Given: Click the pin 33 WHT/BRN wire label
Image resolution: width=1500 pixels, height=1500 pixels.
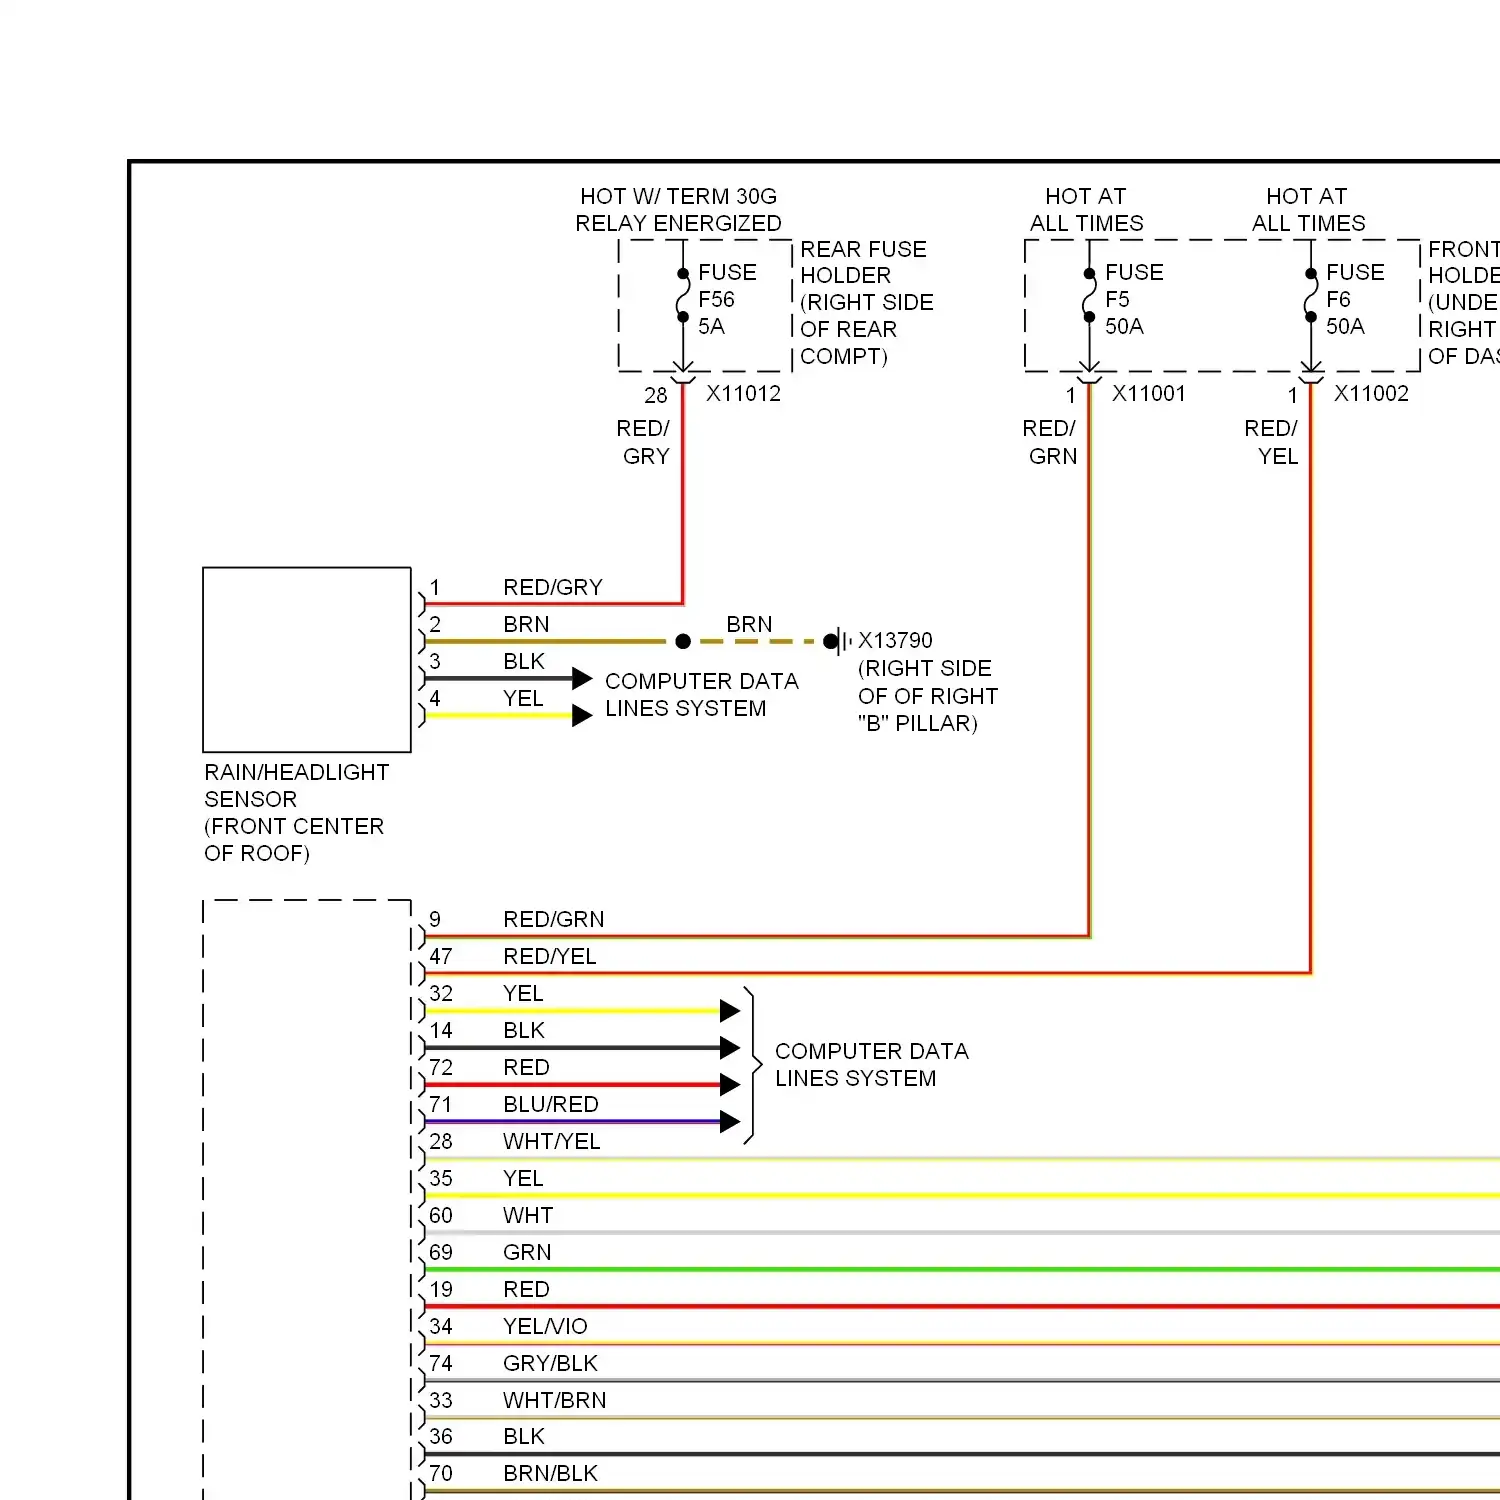Looking at the screenshot, I should click(x=554, y=1400).
